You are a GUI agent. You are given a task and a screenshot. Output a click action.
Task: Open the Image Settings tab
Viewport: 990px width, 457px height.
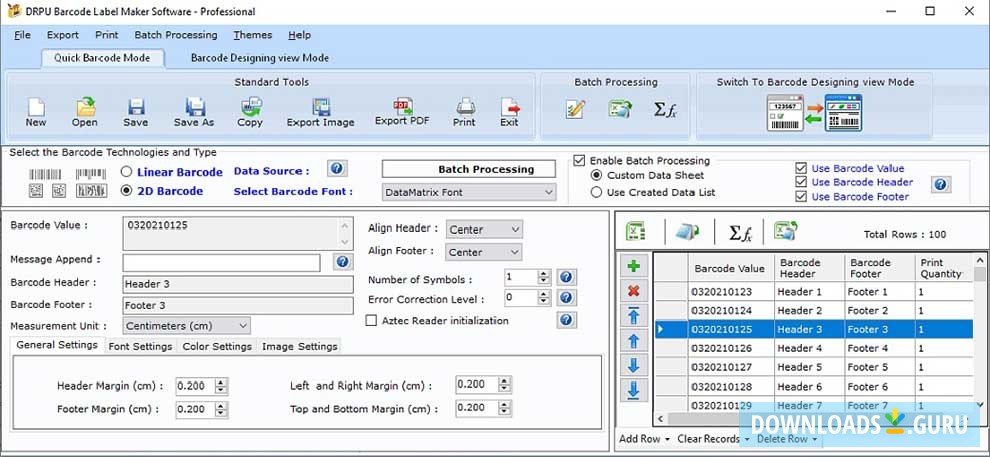tap(299, 346)
